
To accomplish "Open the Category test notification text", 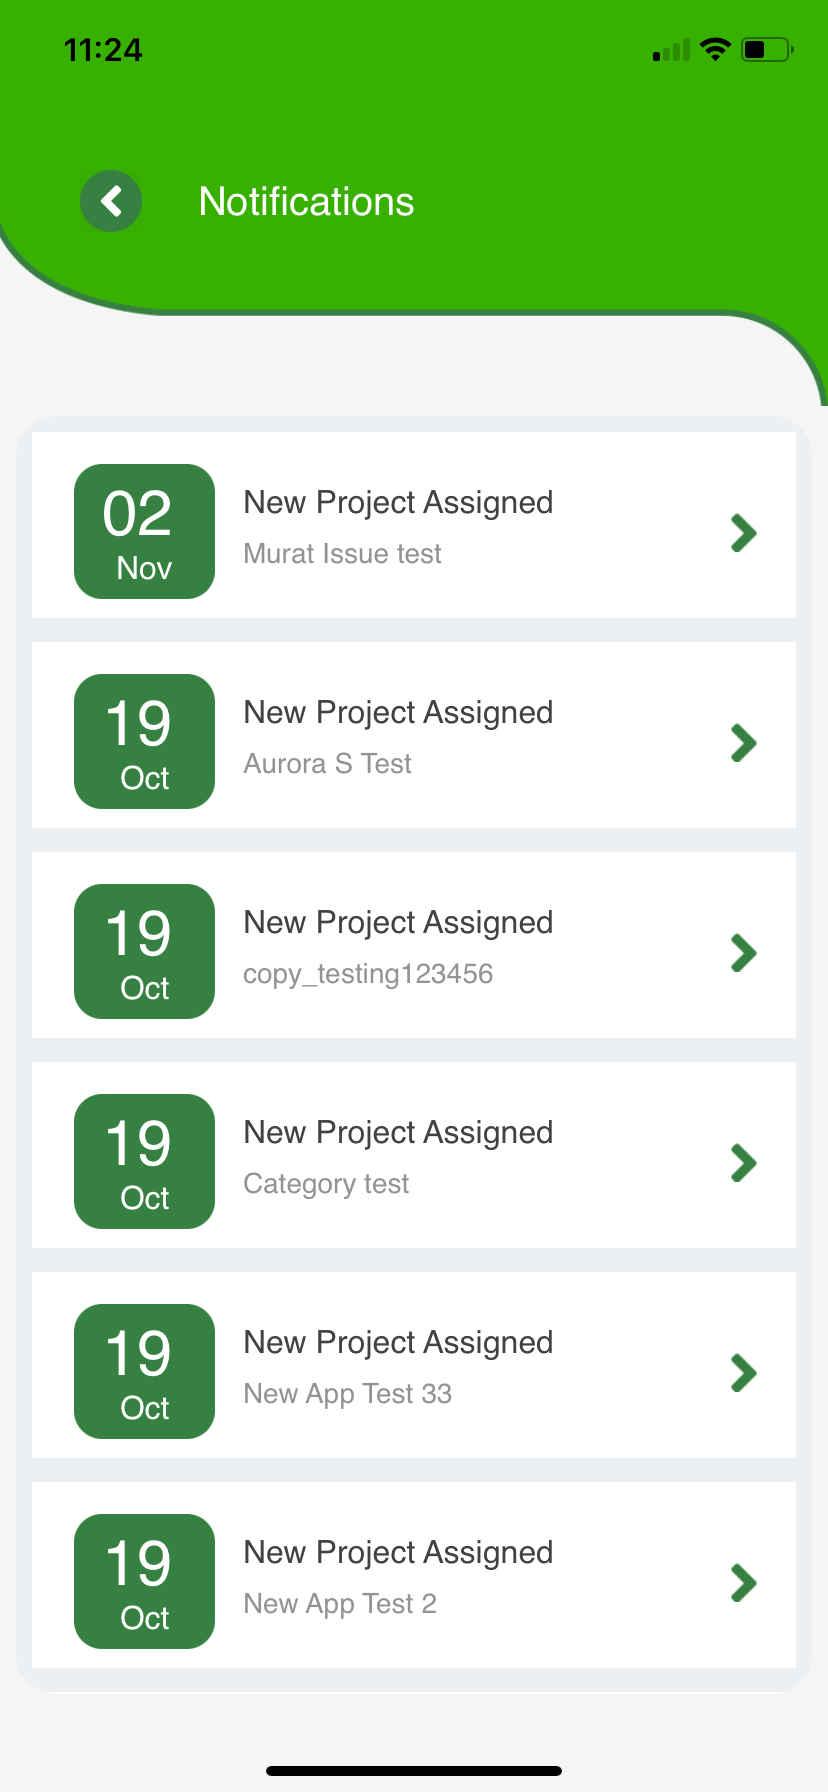I will (326, 1184).
